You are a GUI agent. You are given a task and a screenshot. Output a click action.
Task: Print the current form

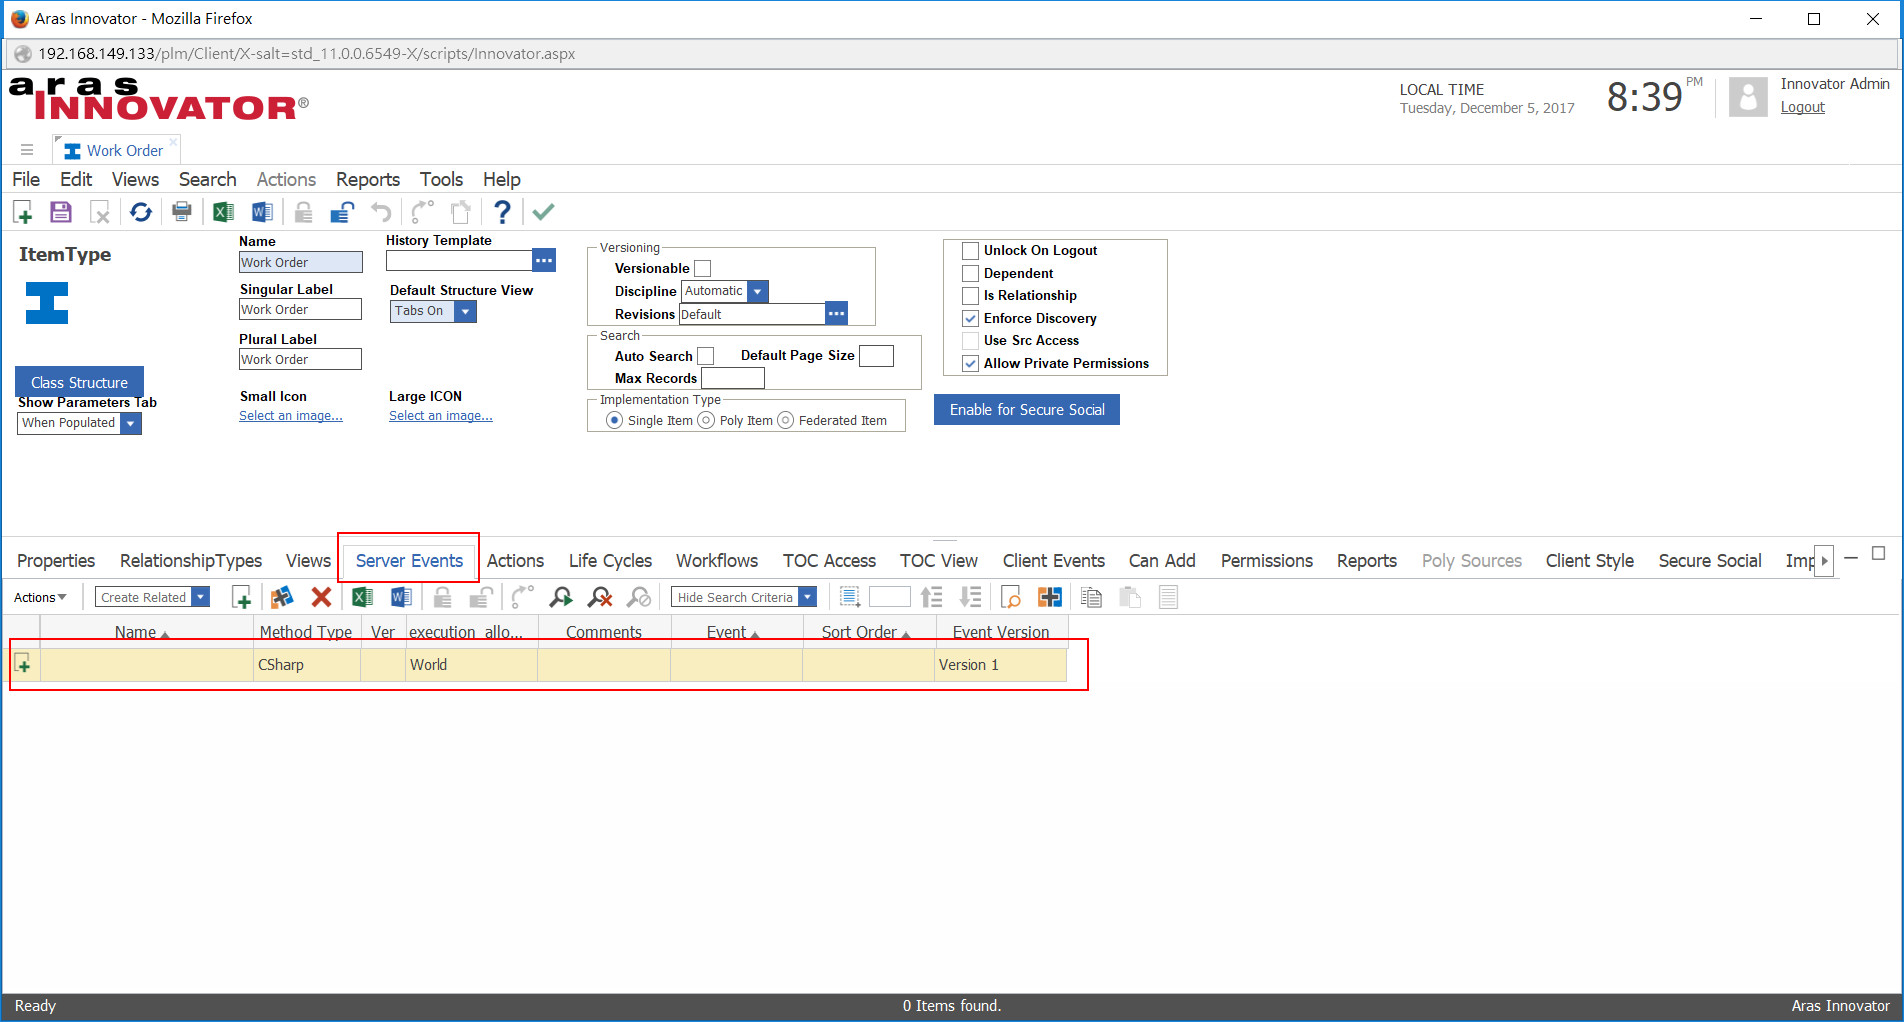pos(182,212)
